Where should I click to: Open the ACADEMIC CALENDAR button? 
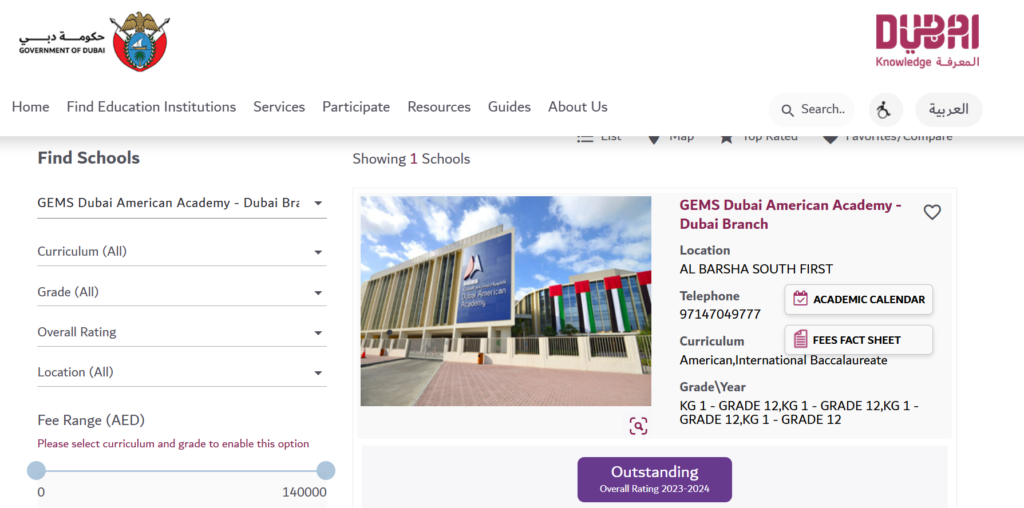(x=858, y=300)
